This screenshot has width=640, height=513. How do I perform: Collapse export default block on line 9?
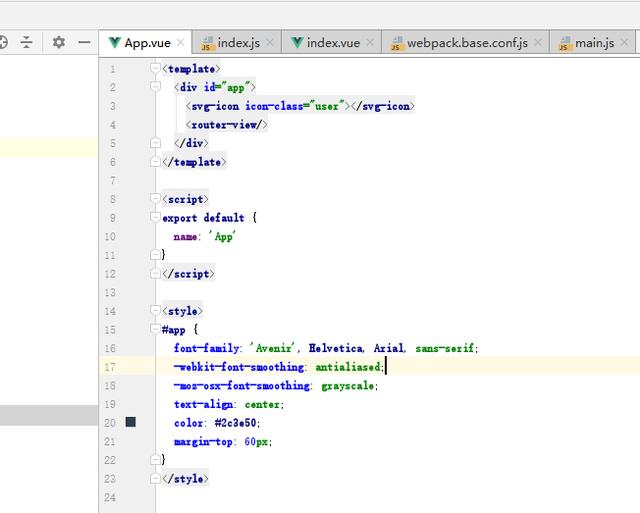[x=155, y=218]
